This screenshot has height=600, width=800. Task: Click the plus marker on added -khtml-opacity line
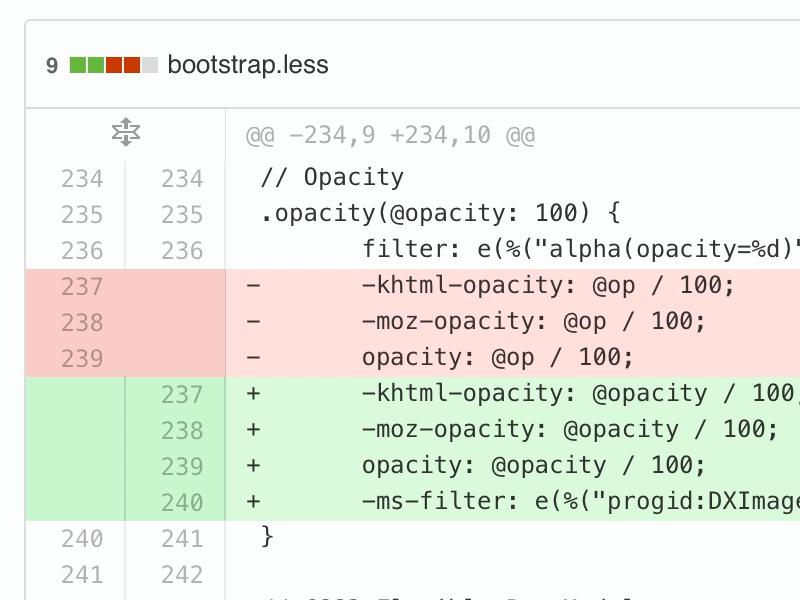click(253, 395)
